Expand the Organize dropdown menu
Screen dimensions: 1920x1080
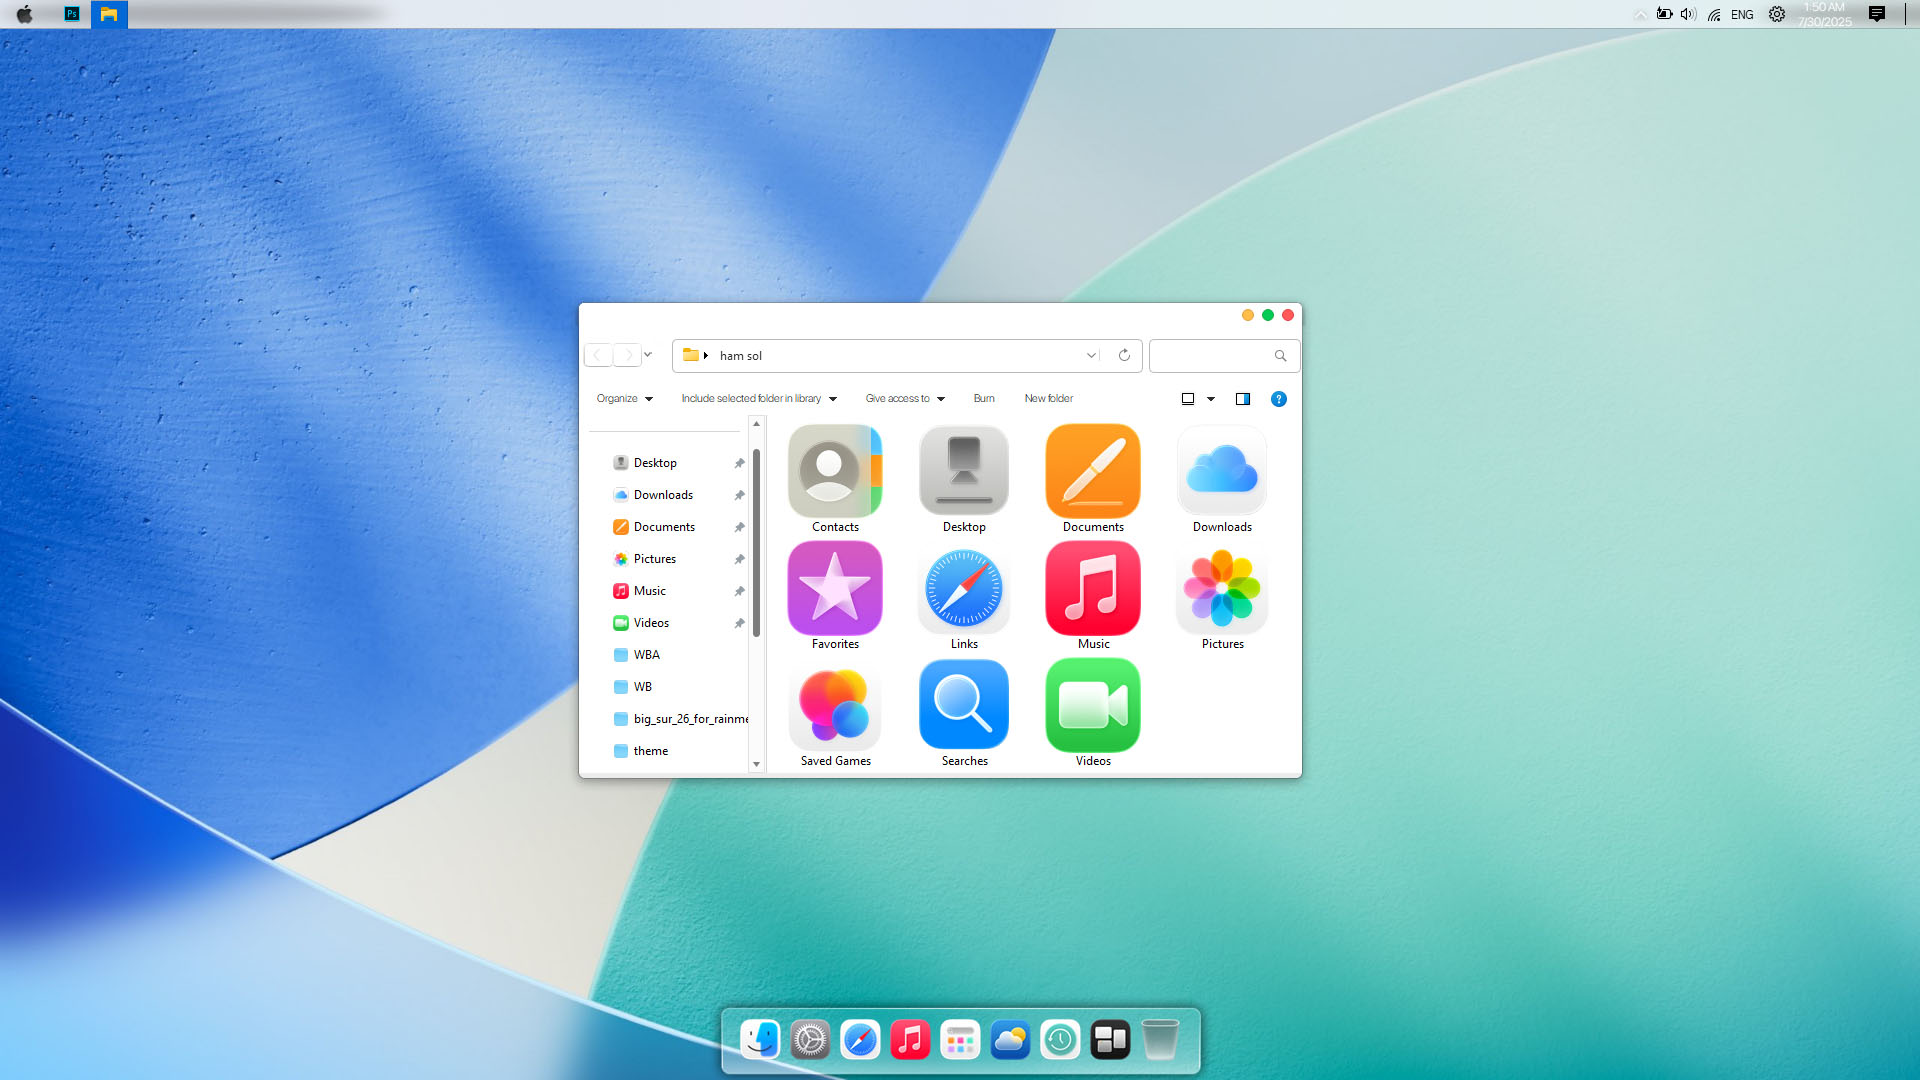(x=624, y=398)
